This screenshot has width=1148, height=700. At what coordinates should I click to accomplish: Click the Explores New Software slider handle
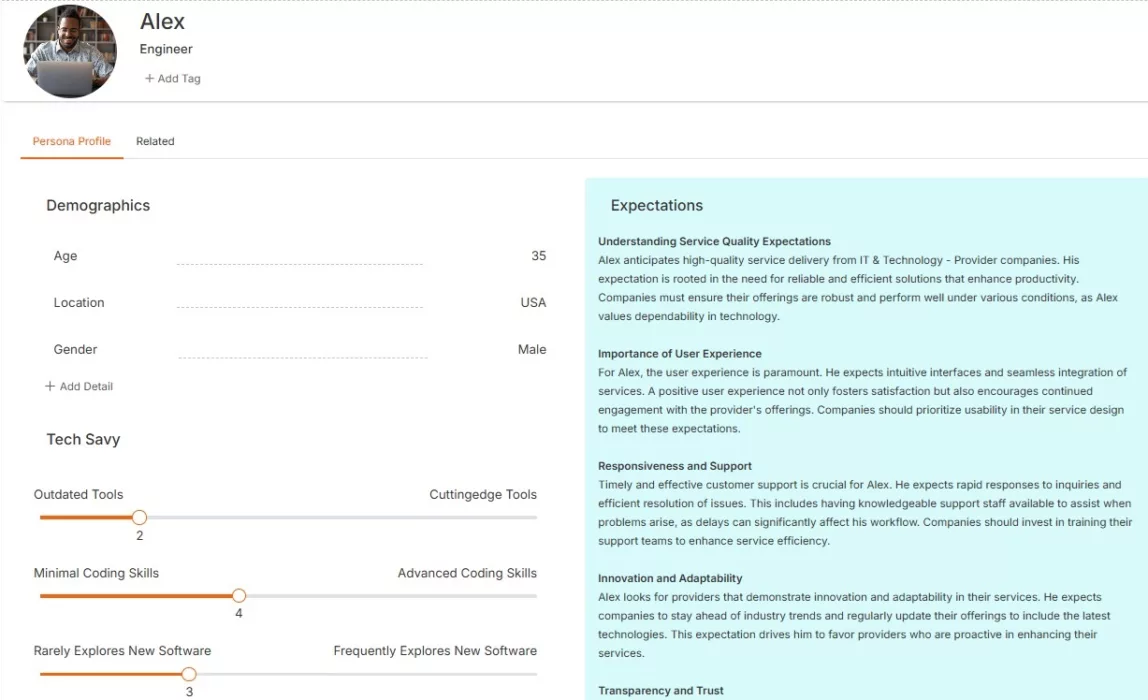click(189, 673)
